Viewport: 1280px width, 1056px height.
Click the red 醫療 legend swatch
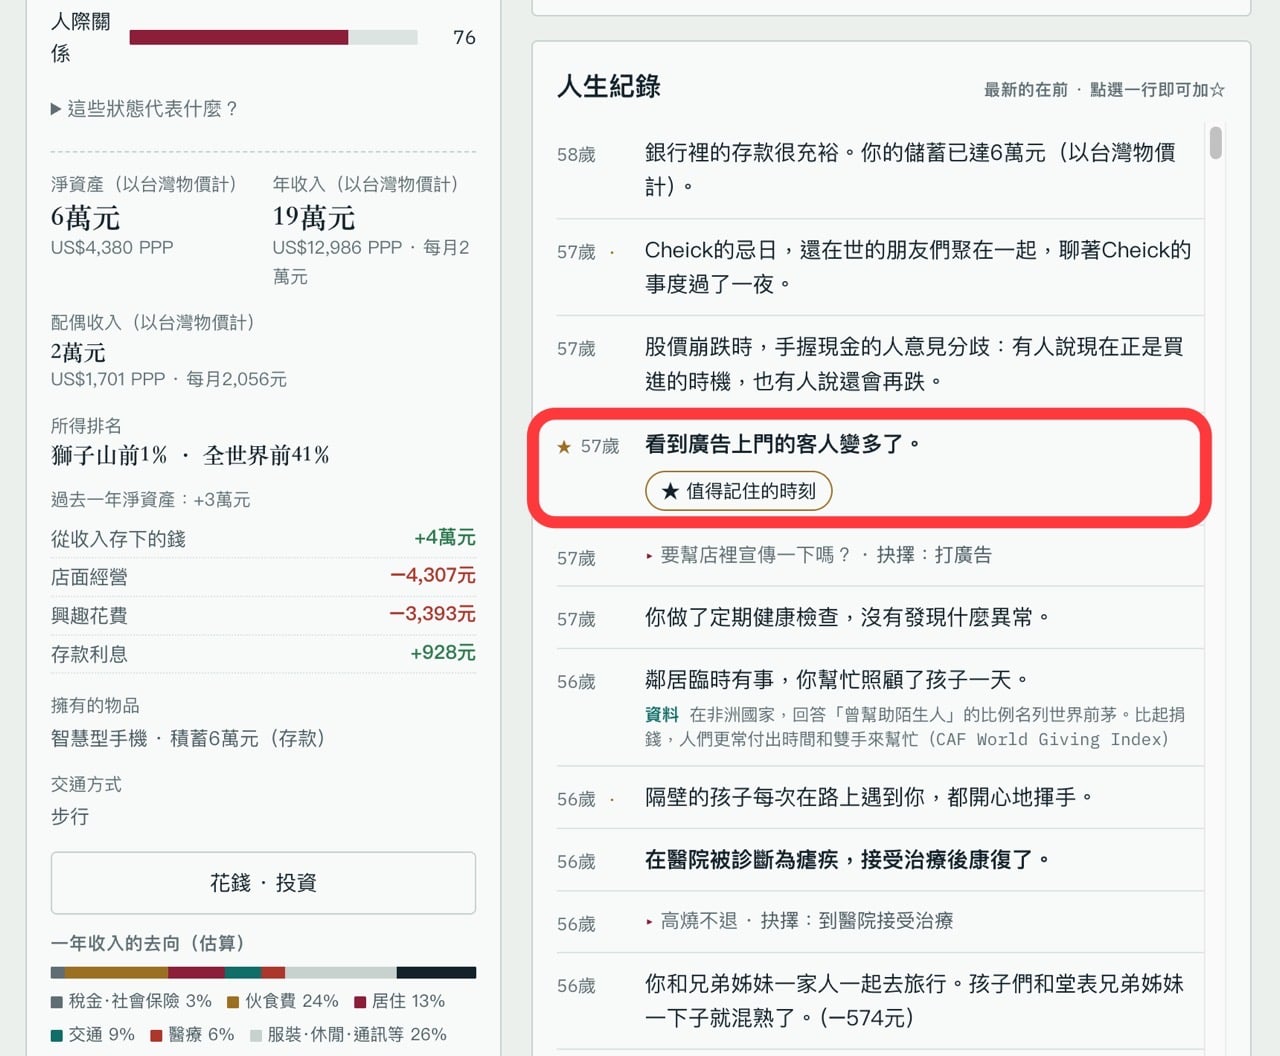coord(156,1035)
